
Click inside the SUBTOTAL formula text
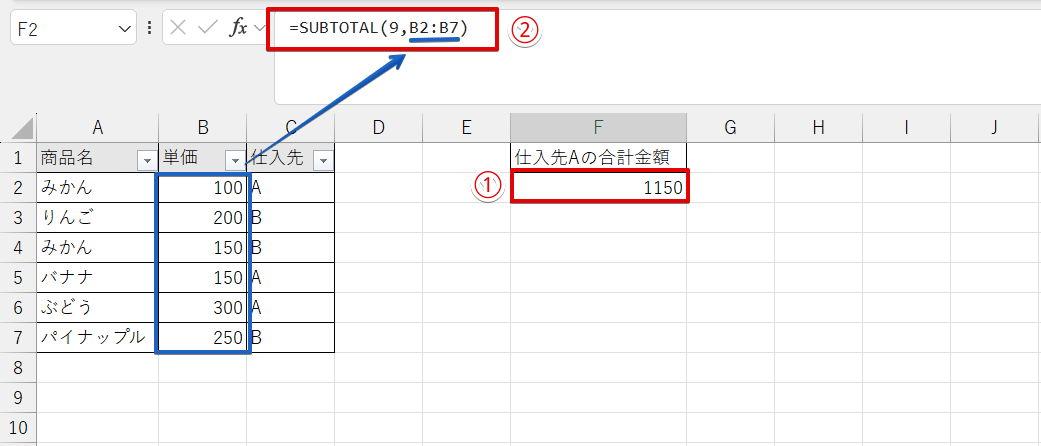[378, 29]
